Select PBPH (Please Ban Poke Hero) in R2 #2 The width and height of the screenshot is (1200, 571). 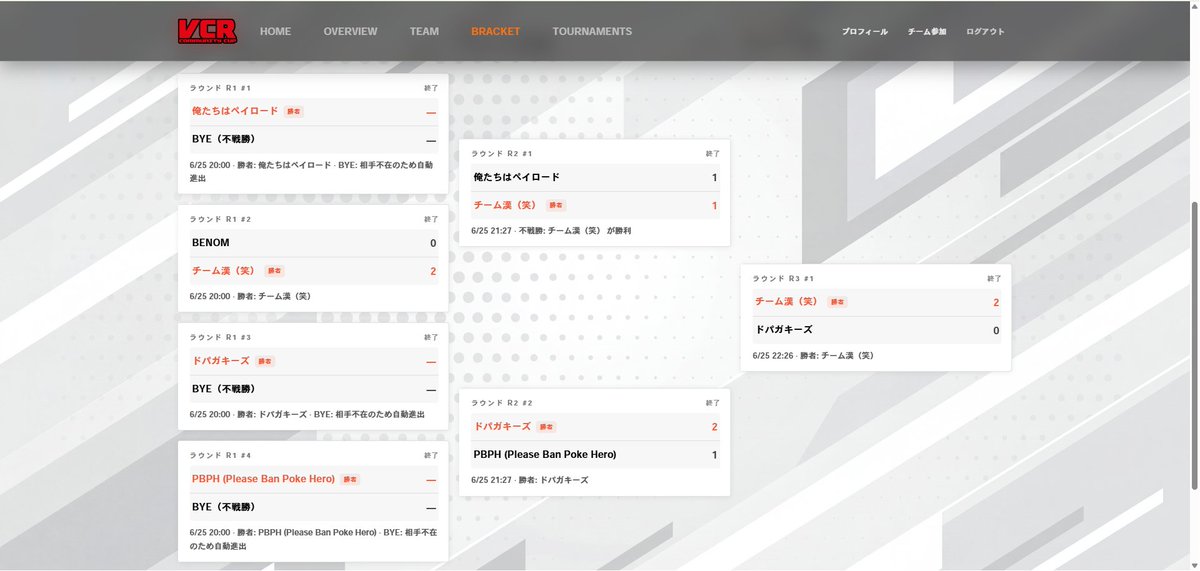pos(545,455)
